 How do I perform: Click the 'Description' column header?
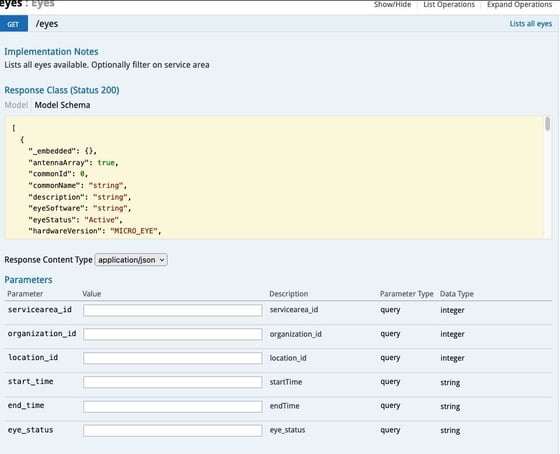(289, 294)
